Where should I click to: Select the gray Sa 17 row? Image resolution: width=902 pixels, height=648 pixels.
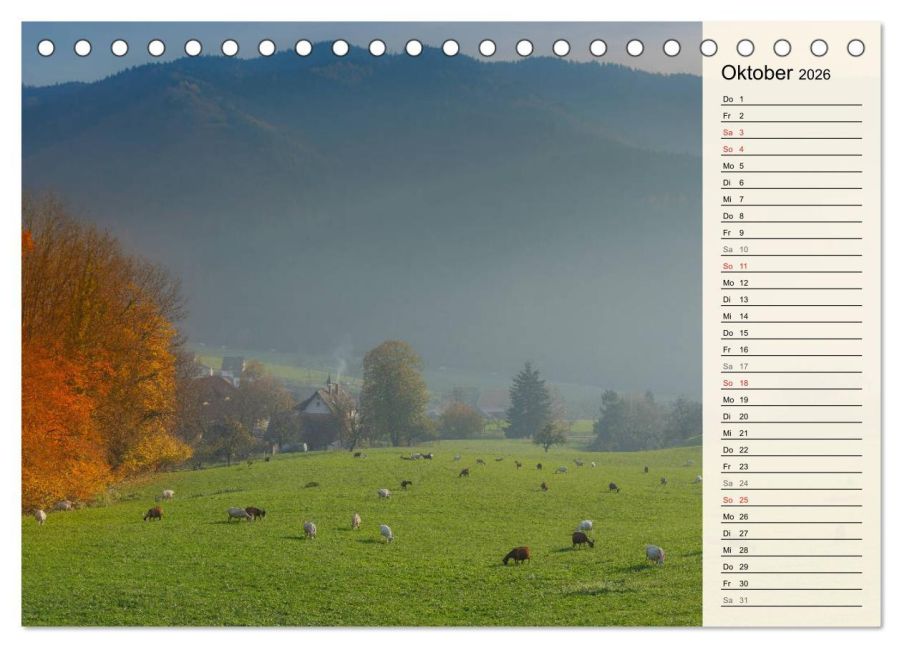coord(790,366)
